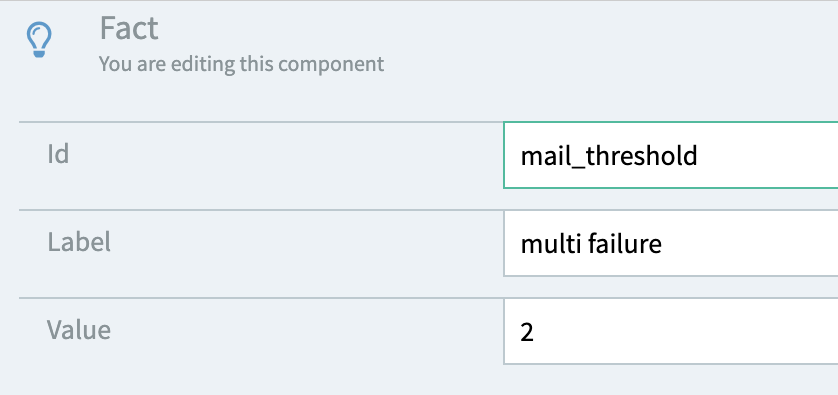This screenshot has width=838, height=395.
Task: Click the word 'component' in the subtitle
Action: point(331,65)
